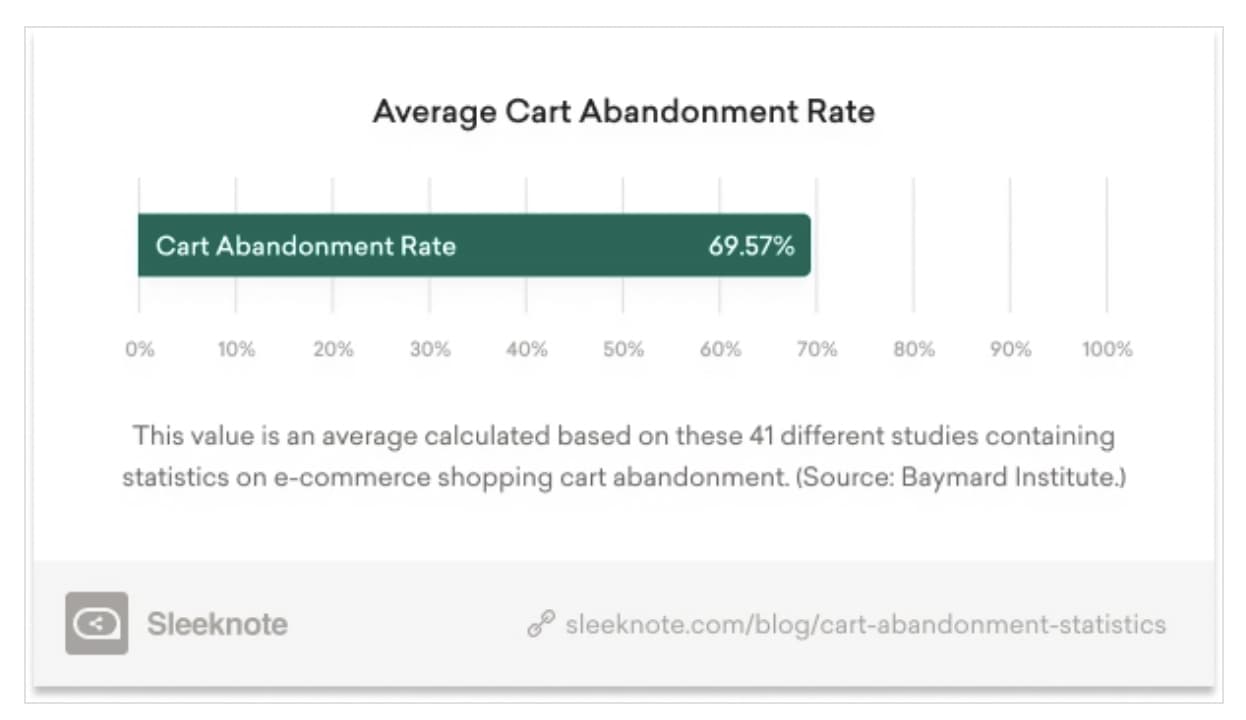Click the 0% axis label
The image size is (1246, 720).
coord(139,350)
